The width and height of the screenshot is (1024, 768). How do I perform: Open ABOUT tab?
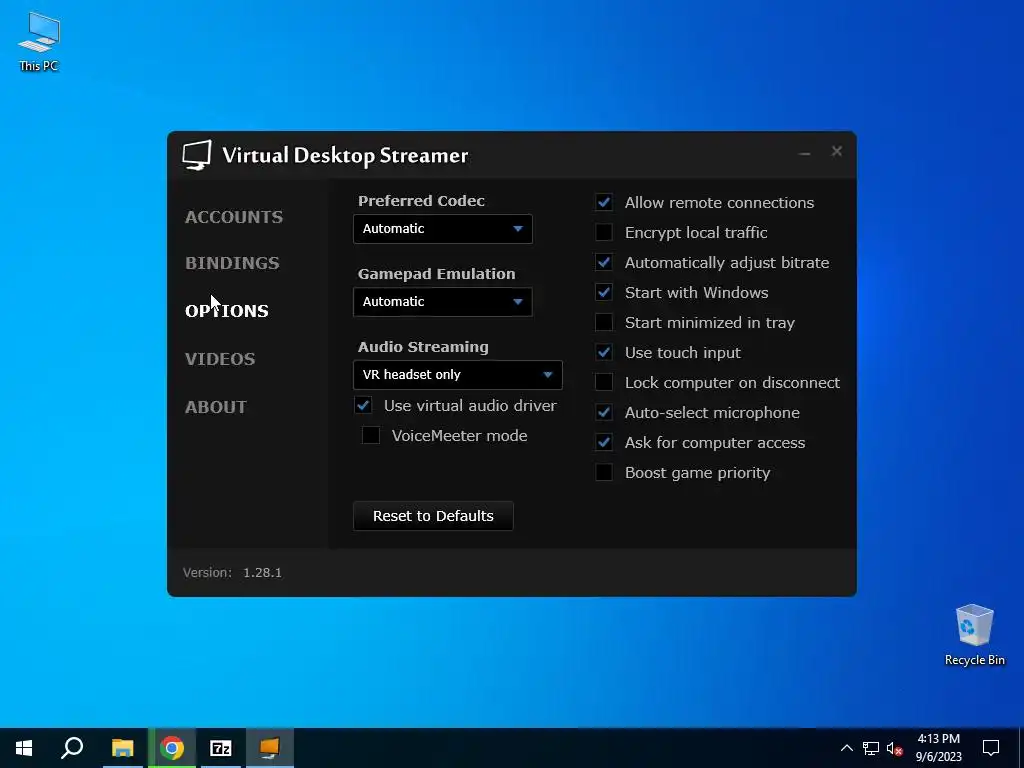[x=216, y=407]
